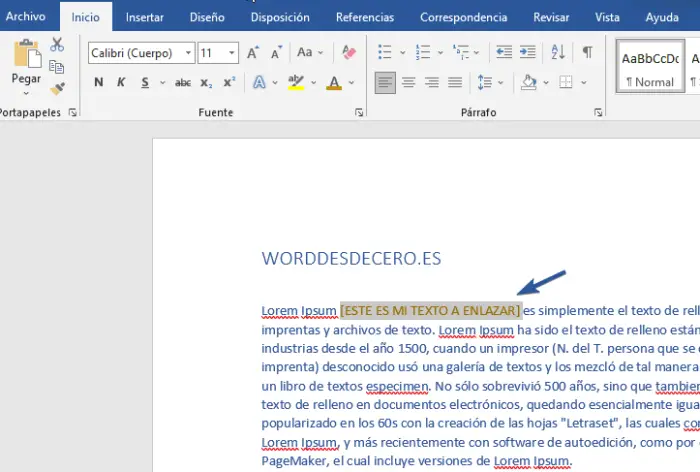This screenshot has width=700, height=472.
Task: Decrease font size with the small A icon
Action: pos(276,53)
